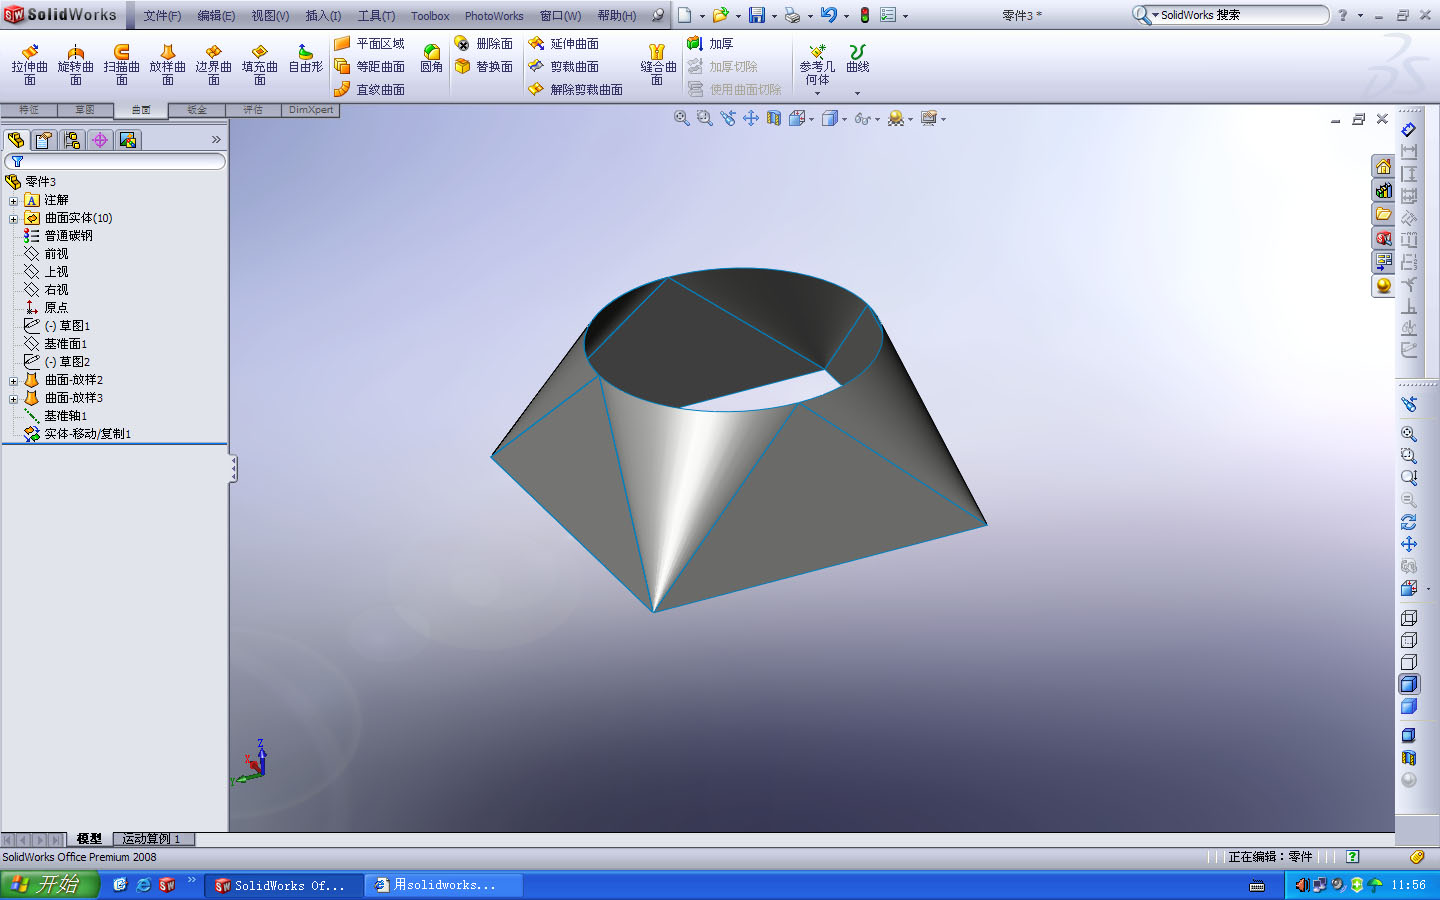The image size is (1440, 900).
Task: Click the 平面区域 planar surface button
Action: point(370,44)
